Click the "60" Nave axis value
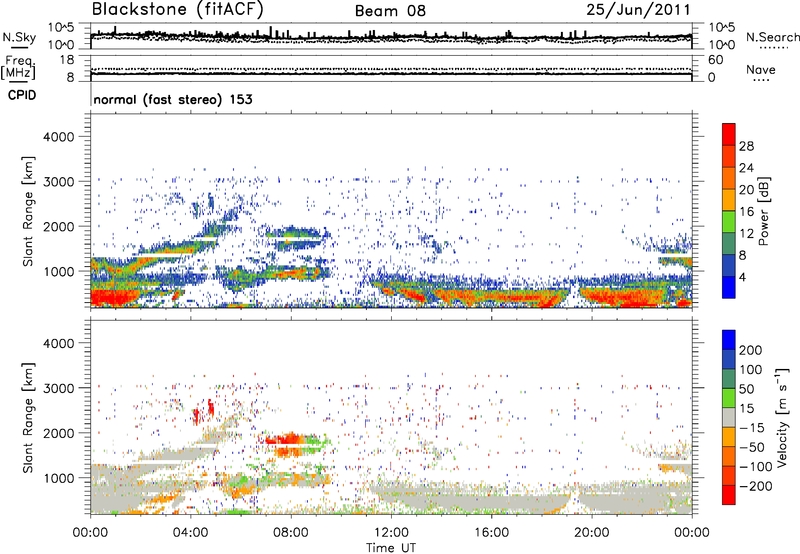 tap(716, 60)
